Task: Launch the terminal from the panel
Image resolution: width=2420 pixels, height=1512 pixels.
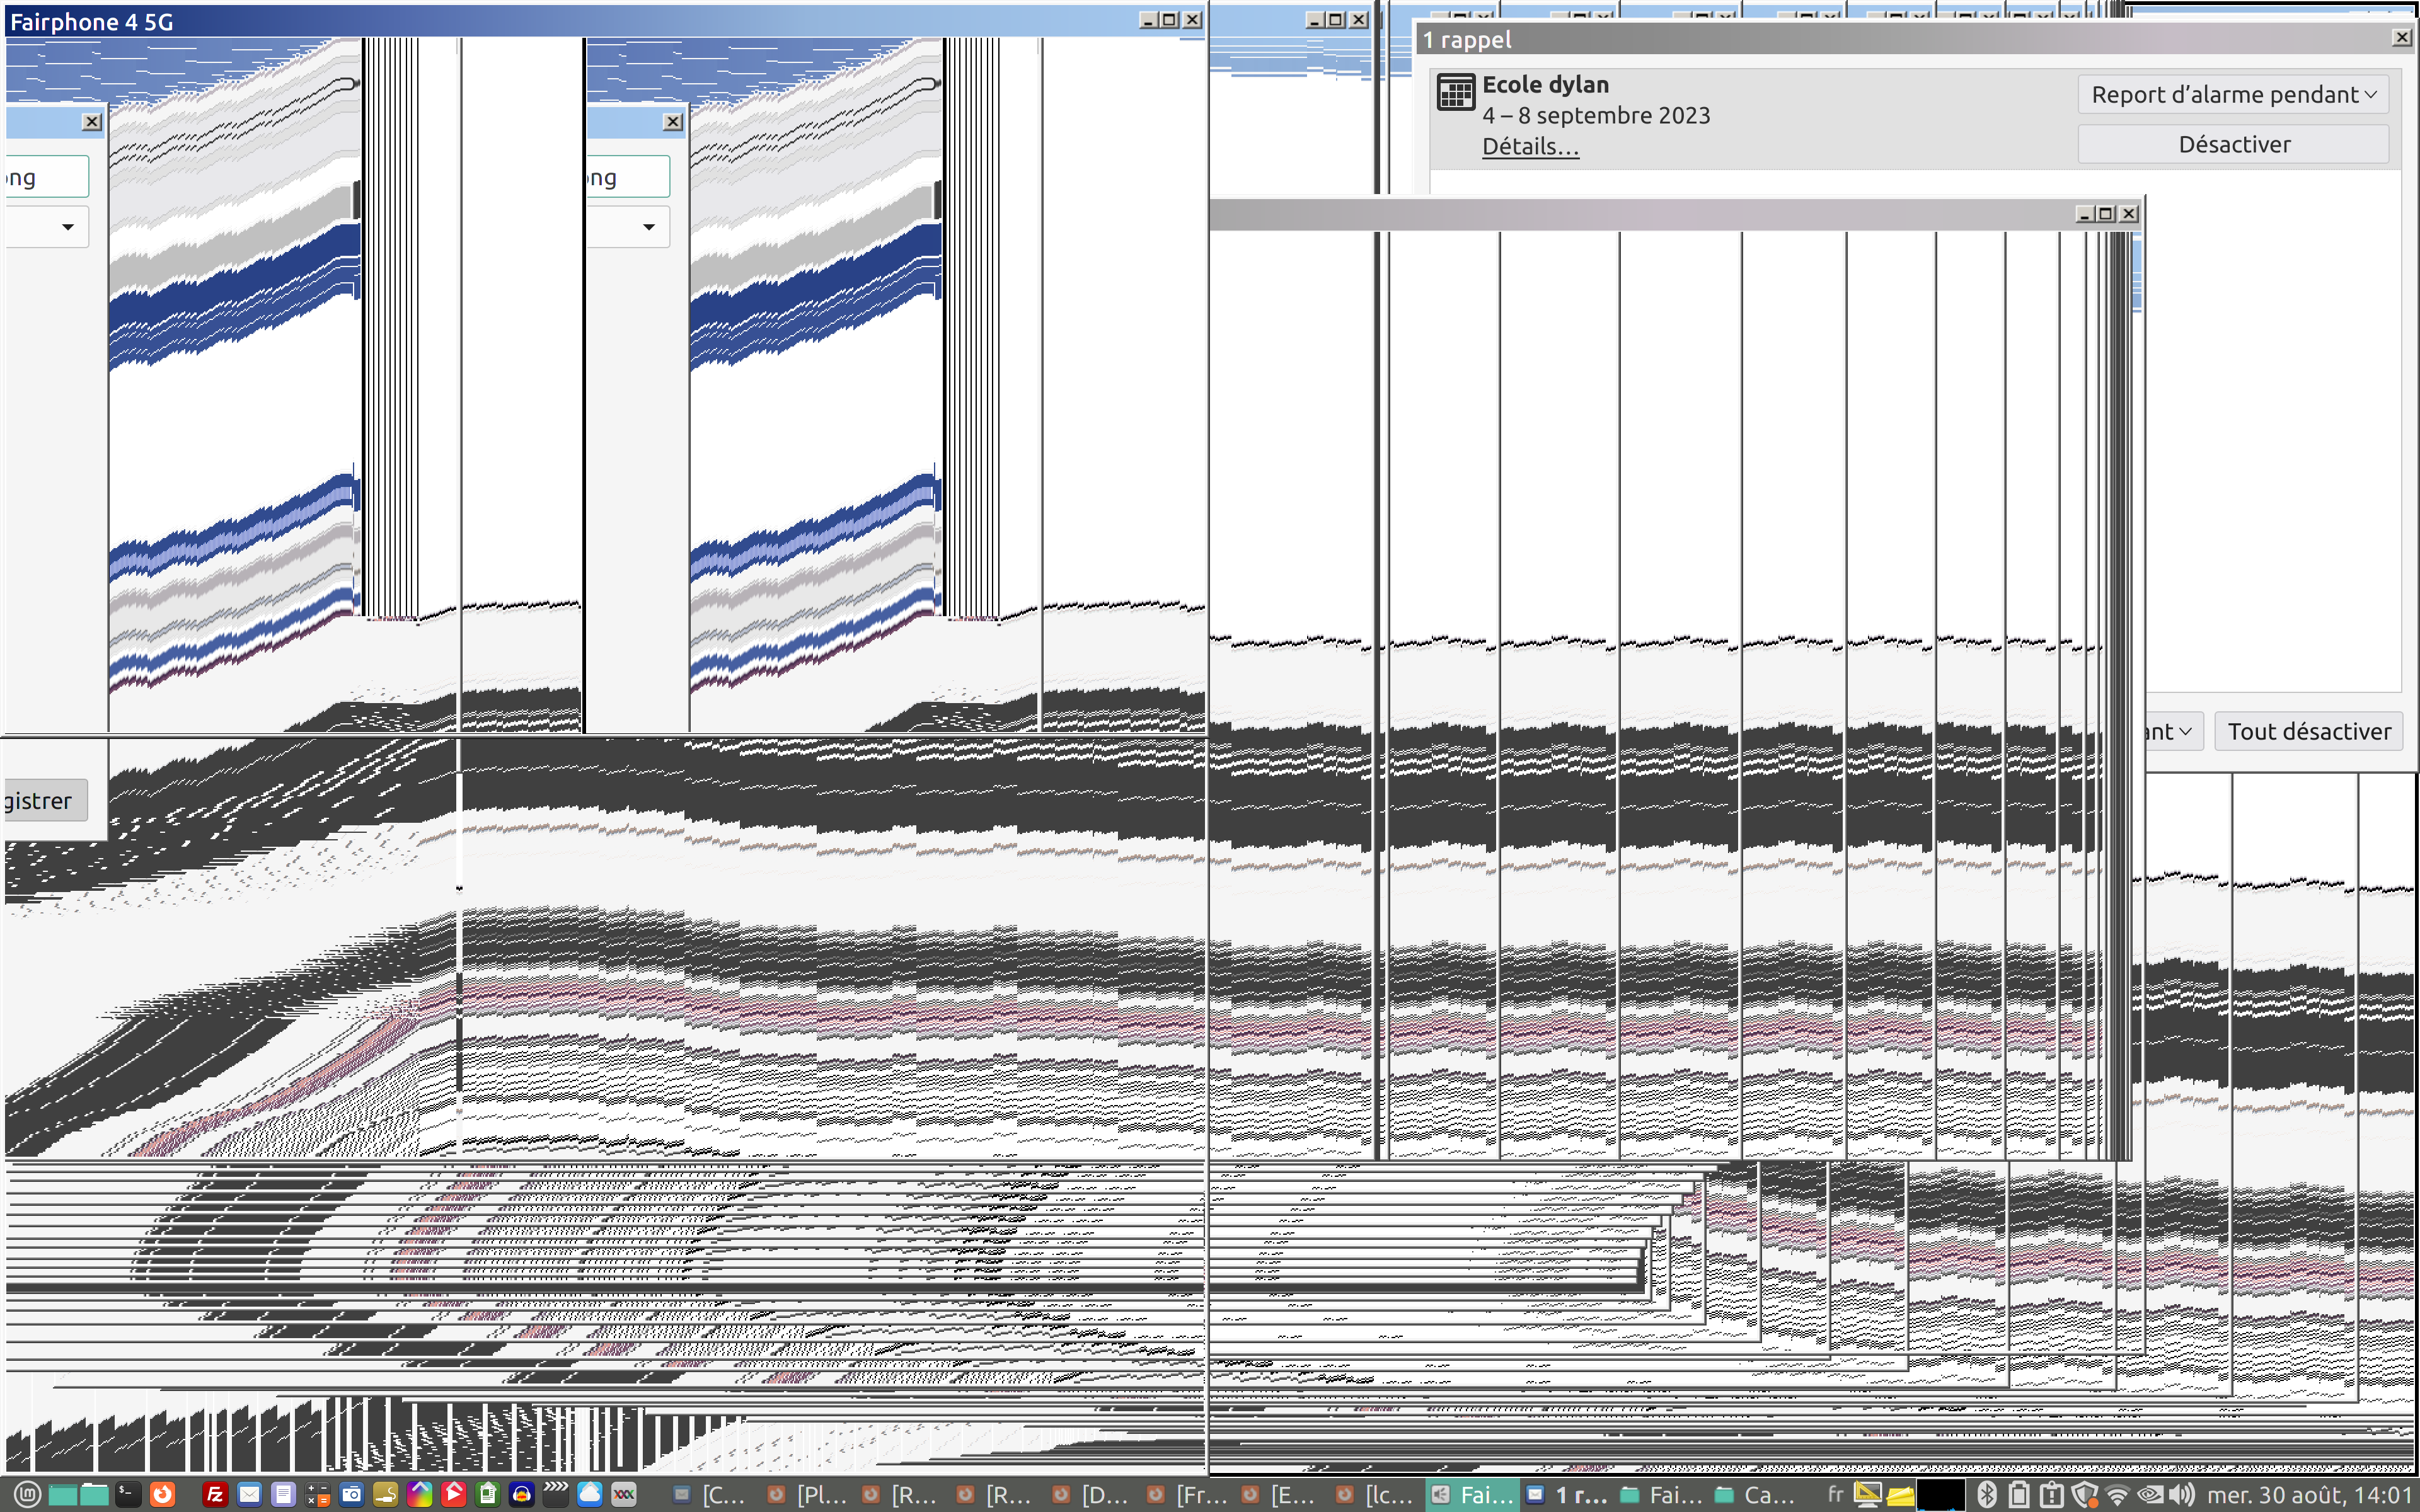Action: tap(127, 1494)
